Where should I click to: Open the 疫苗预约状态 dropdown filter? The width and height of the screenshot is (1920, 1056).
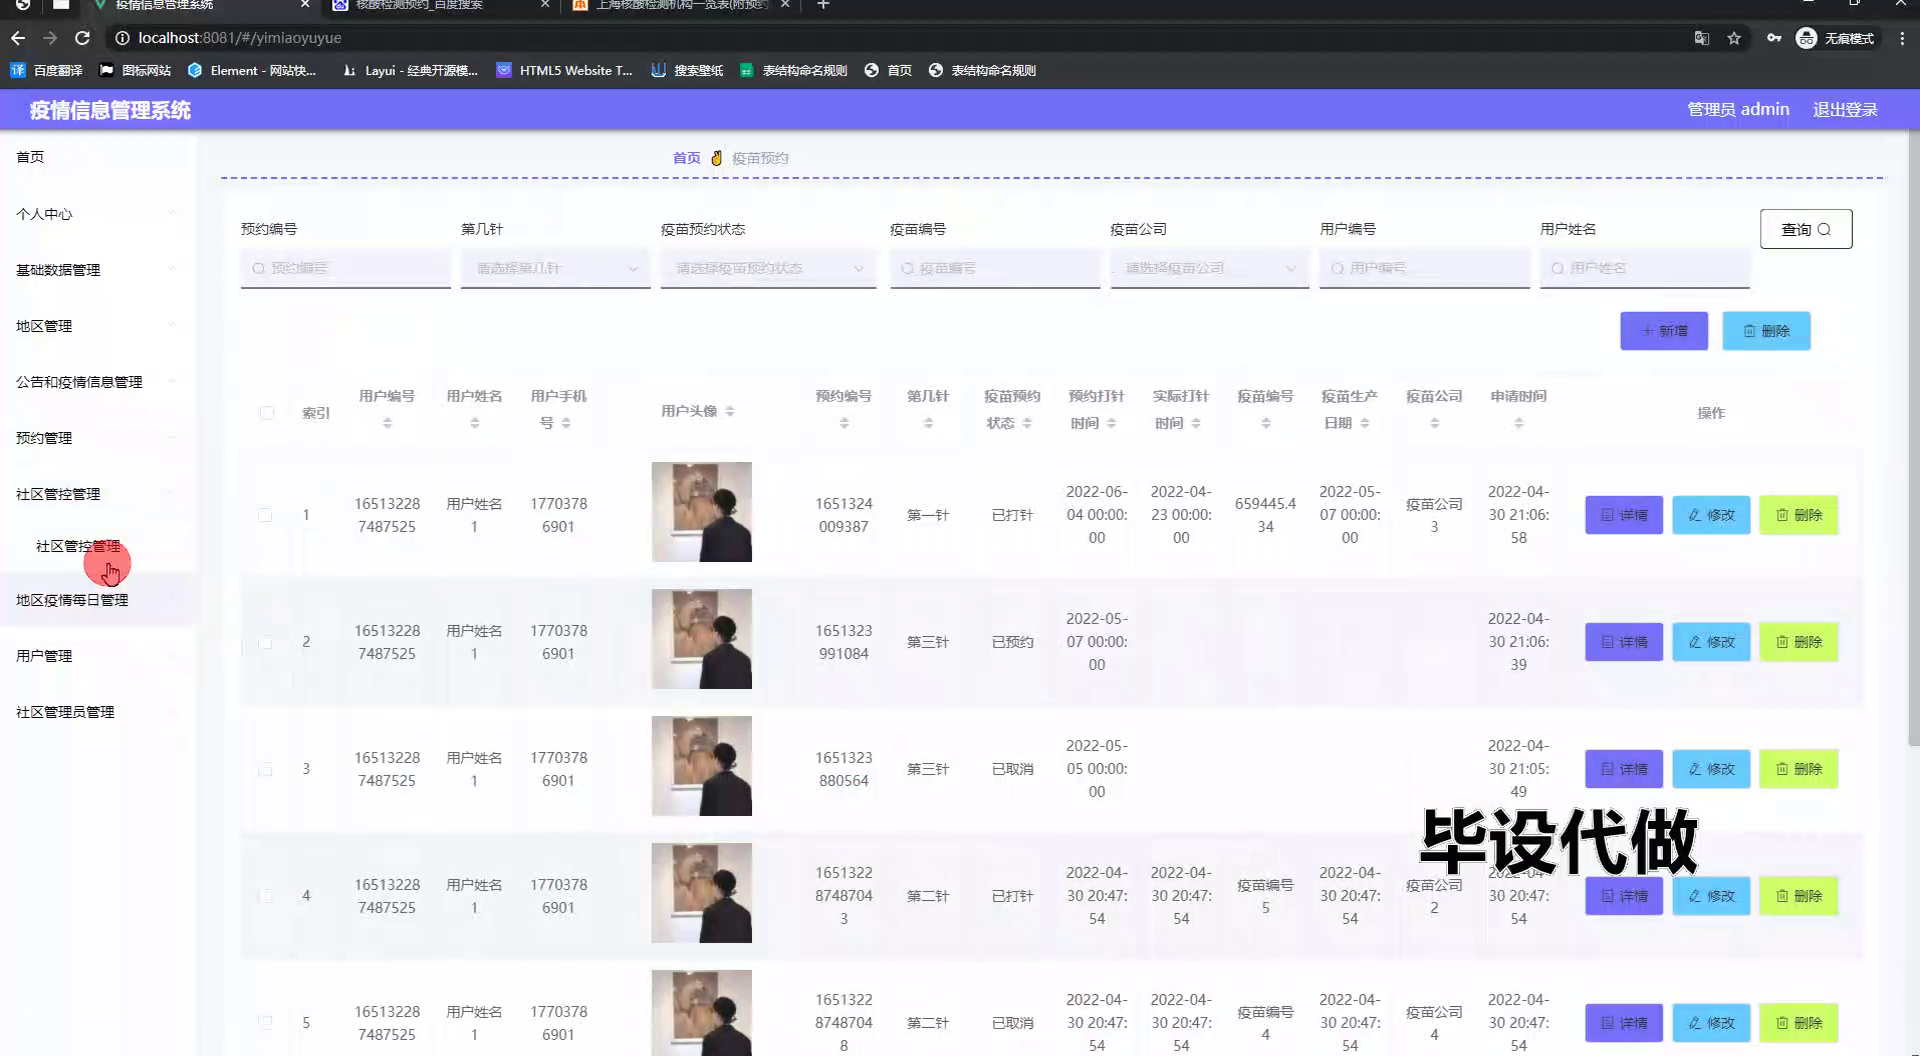click(768, 268)
